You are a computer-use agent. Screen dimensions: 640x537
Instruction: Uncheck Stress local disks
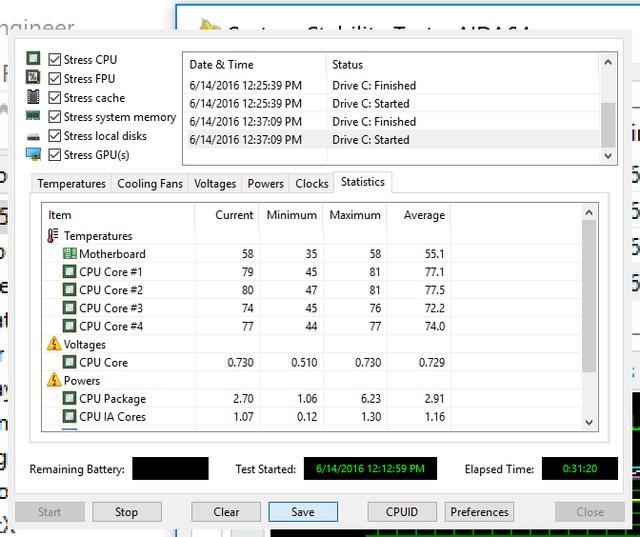(x=55, y=136)
